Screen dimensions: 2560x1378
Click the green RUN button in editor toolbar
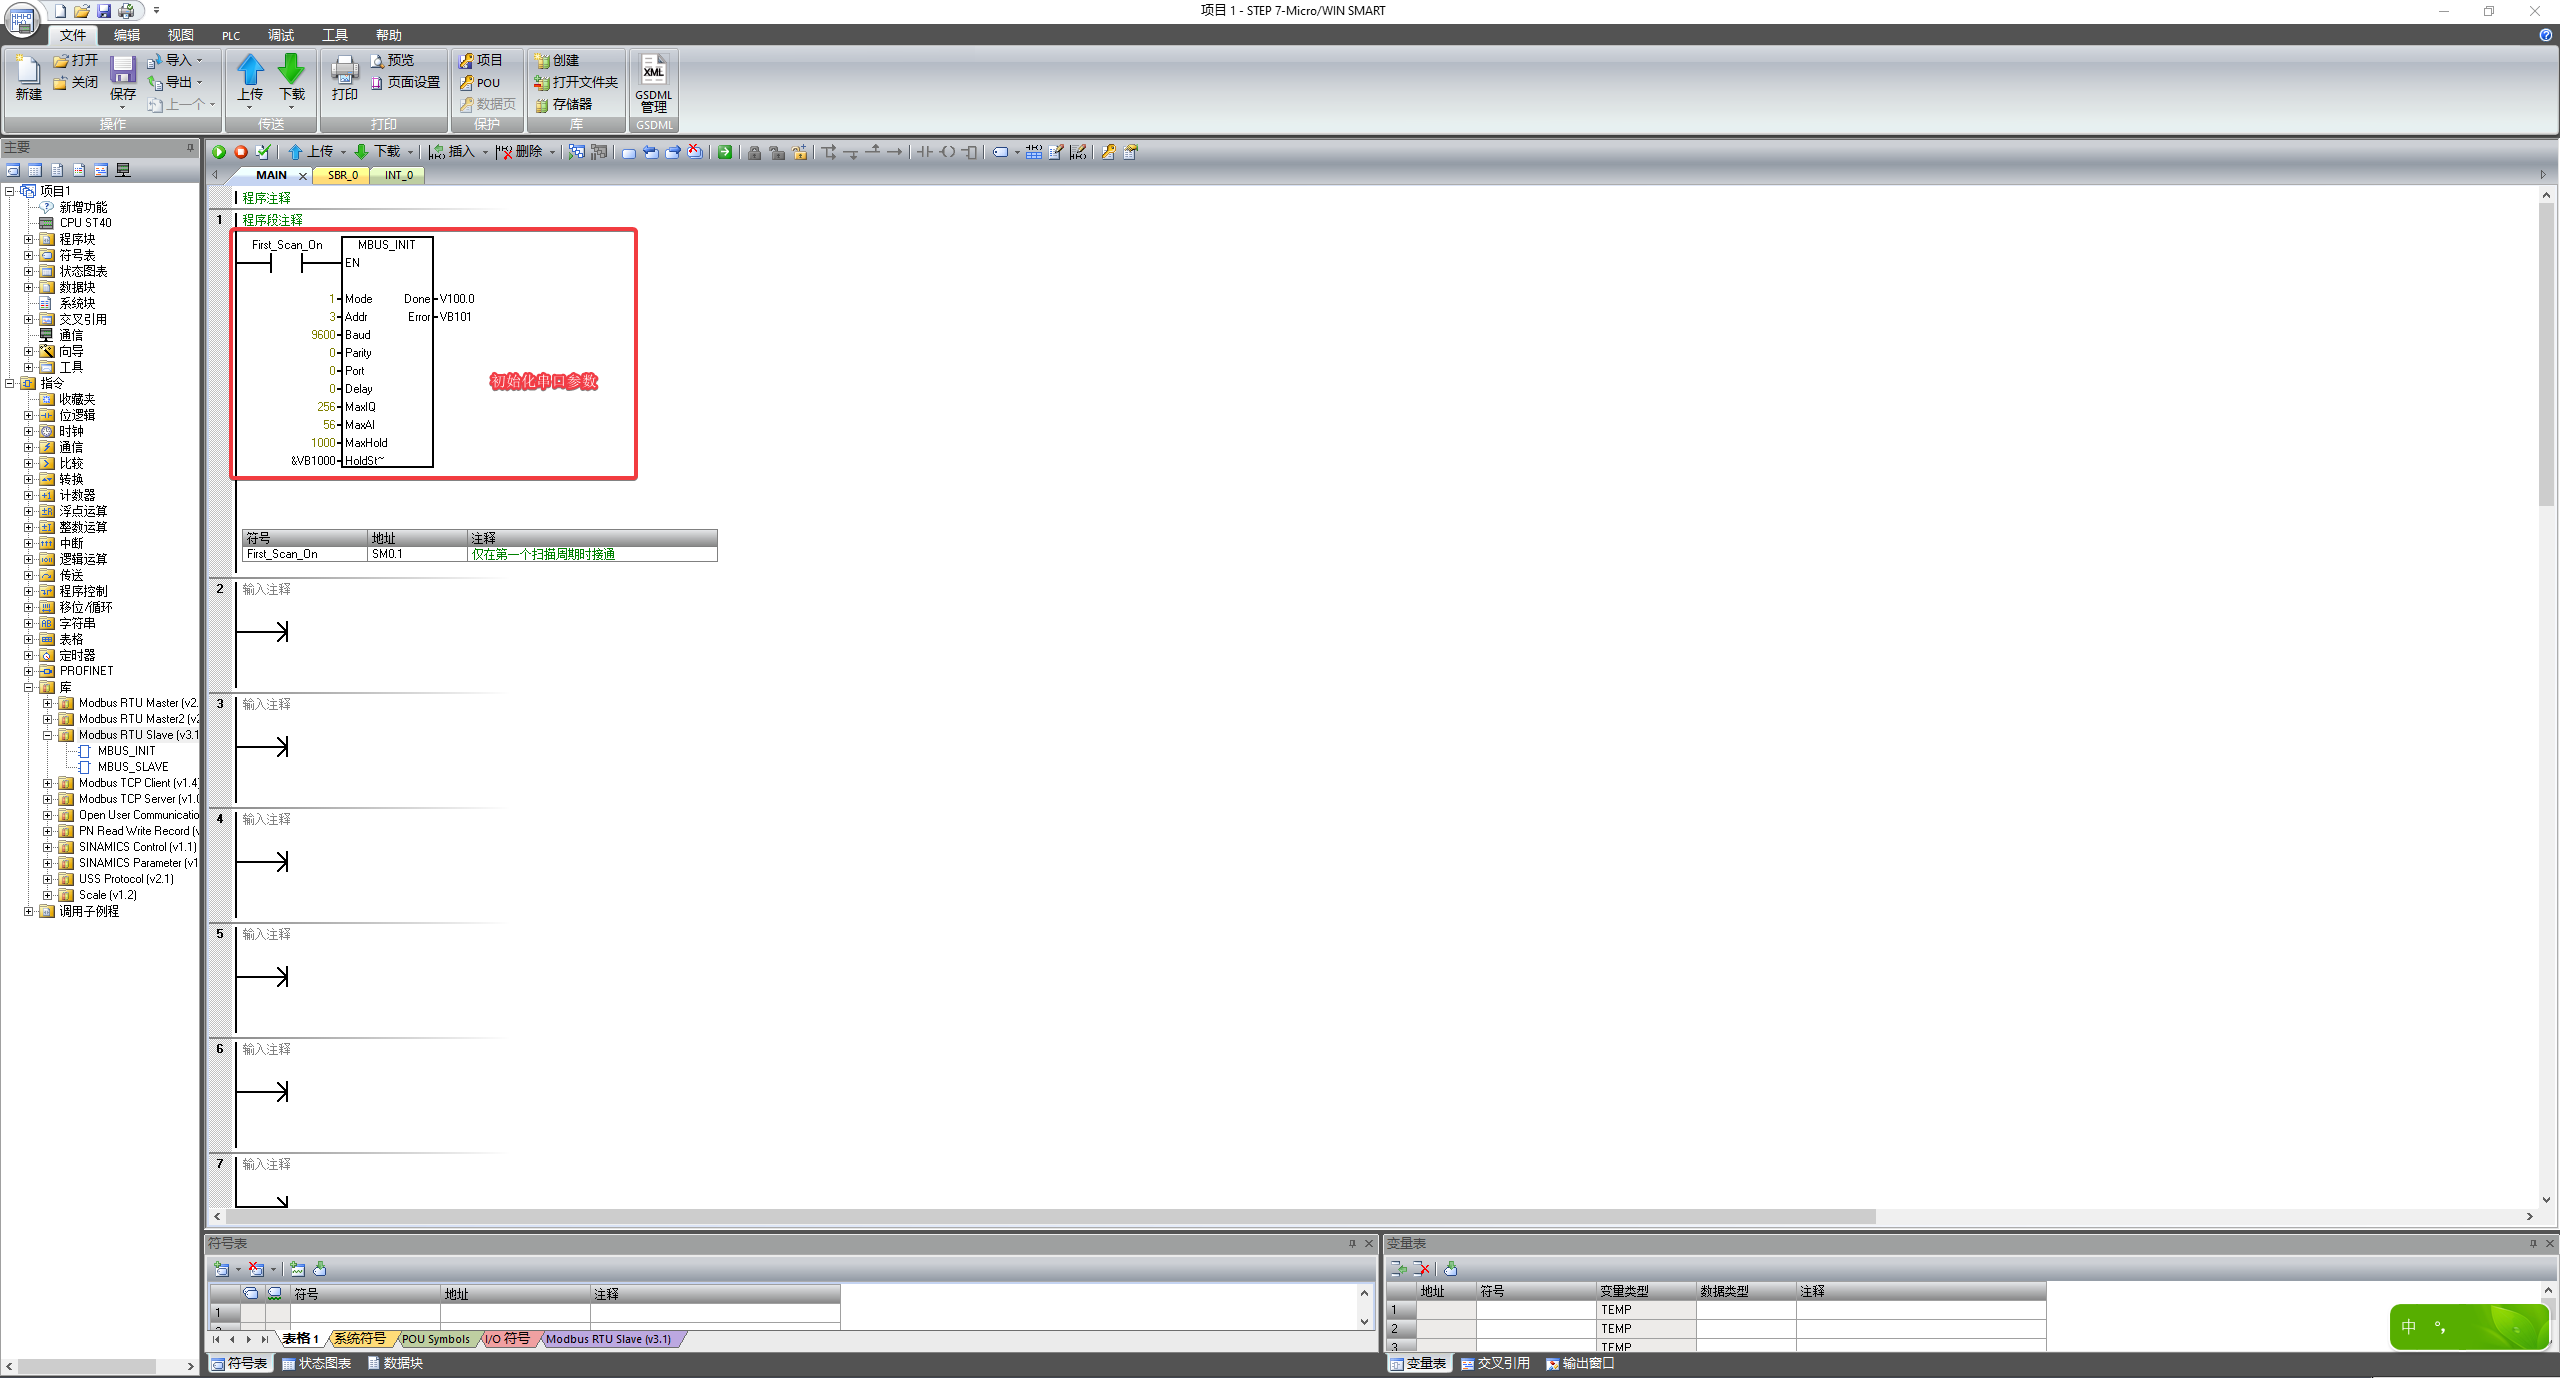click(x=219, y=152)
